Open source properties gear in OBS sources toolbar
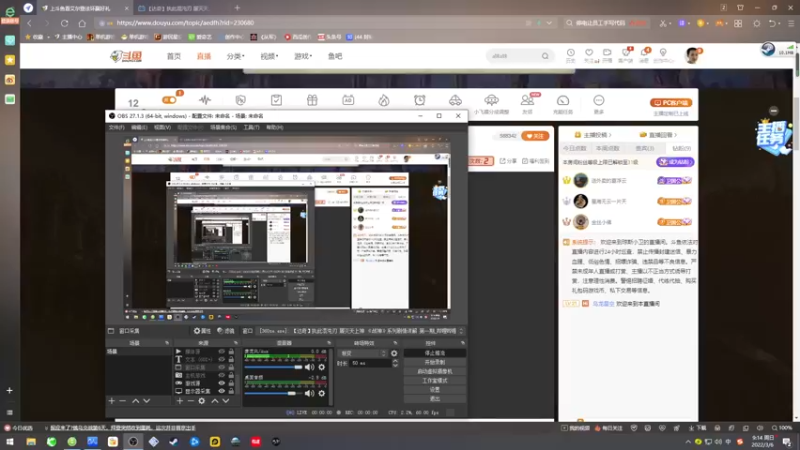 [x=202, y=401]
